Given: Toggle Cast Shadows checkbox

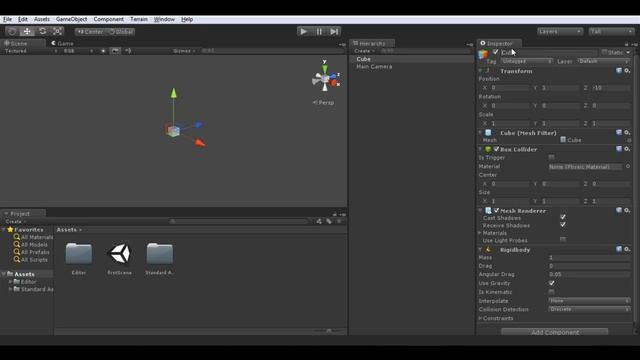Looking at the screenshot, I should click(x=563, y=217).
